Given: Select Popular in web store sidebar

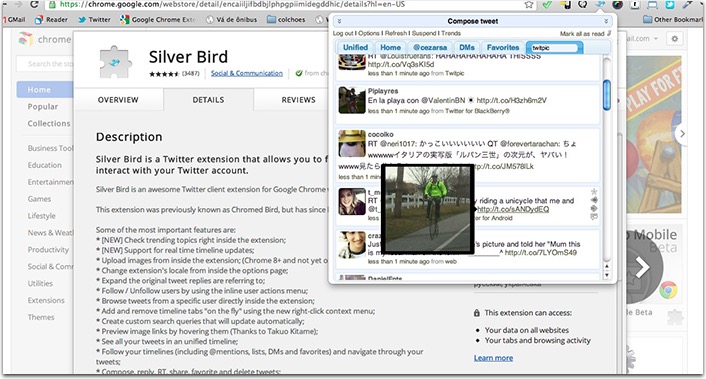Looking at the screenshot, I should [43, 107].
